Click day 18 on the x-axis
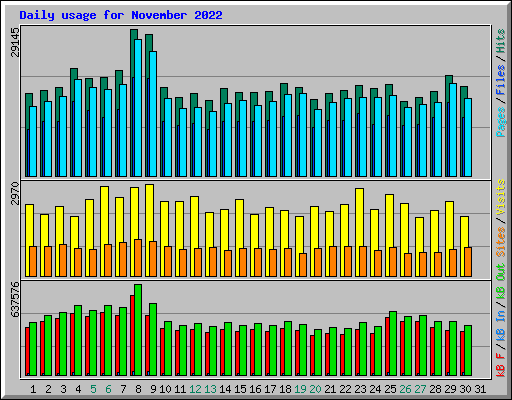This screenshot has width=512, height=400. (285, 389)
